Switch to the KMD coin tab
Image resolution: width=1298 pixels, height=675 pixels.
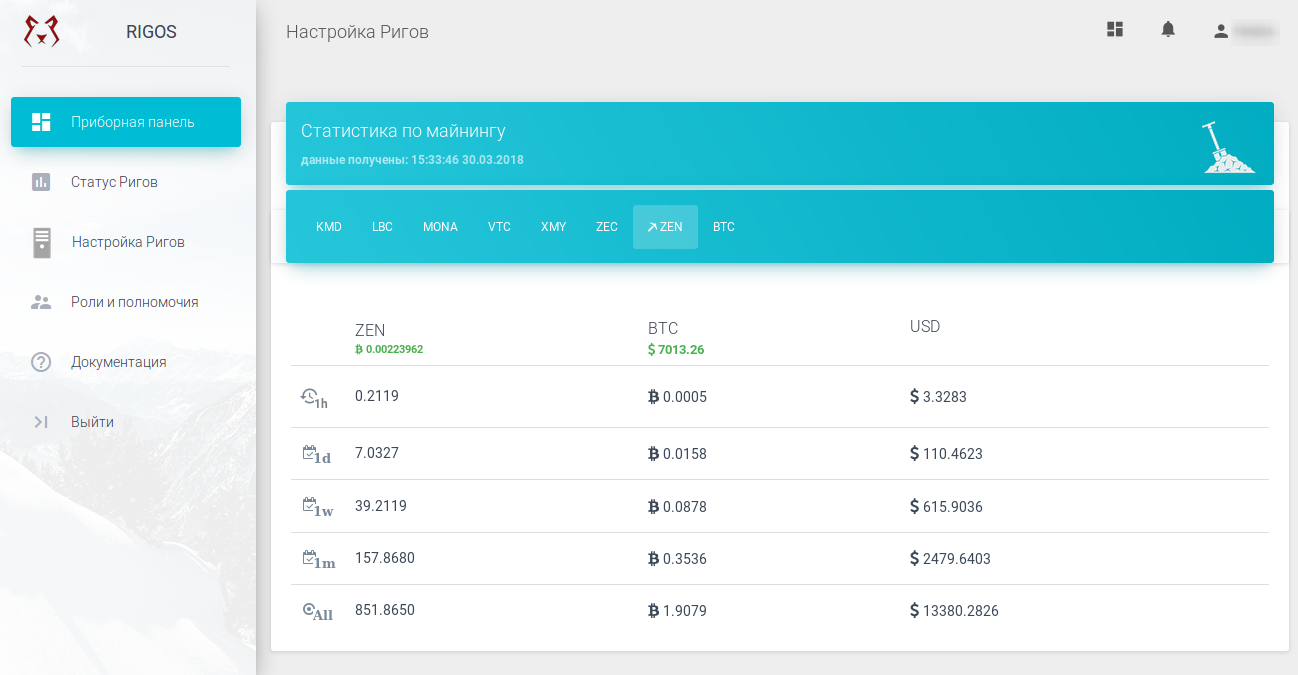(329, 227)
